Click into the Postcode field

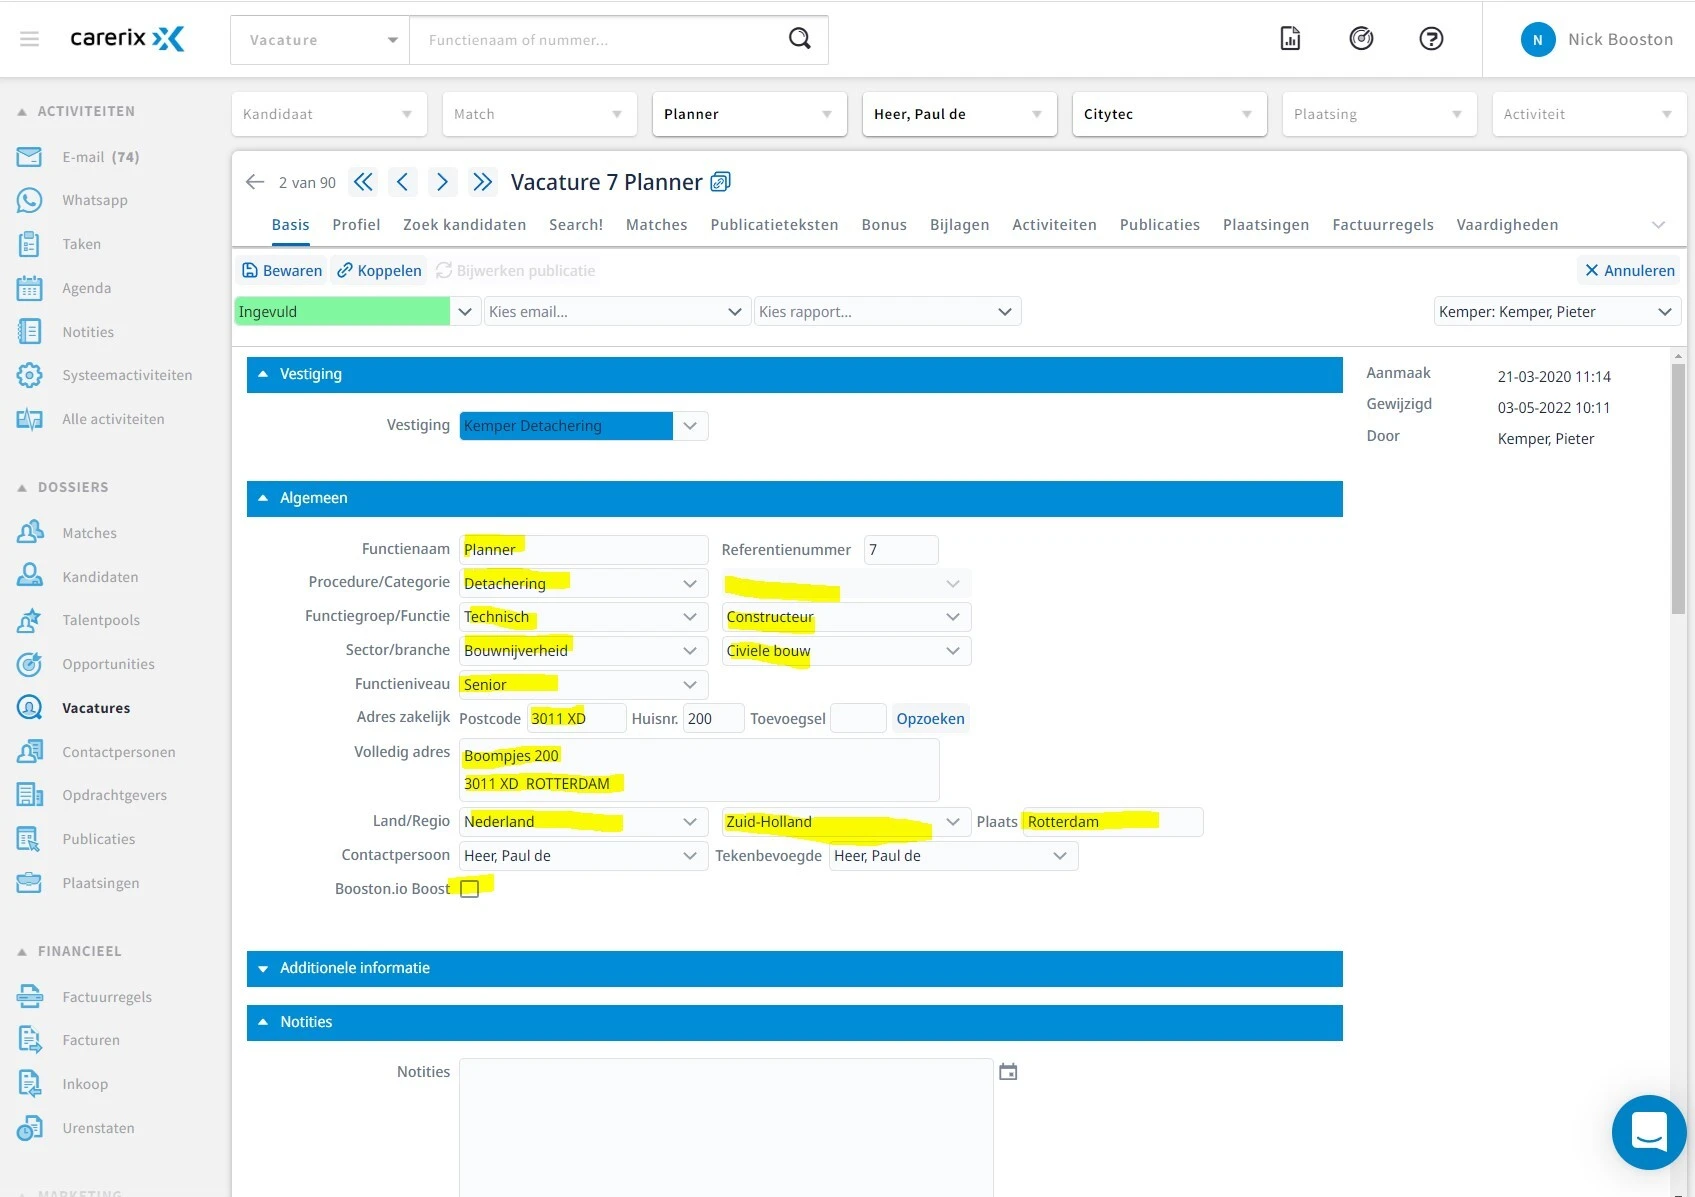click(x=575, y=719)
